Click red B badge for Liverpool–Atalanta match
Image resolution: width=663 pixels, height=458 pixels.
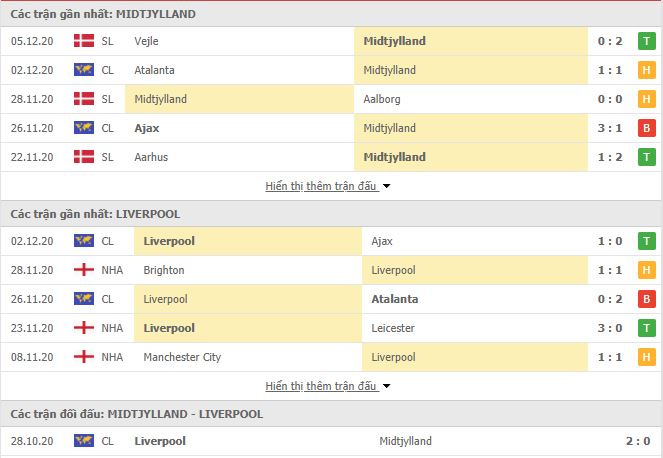pos(646,299)
